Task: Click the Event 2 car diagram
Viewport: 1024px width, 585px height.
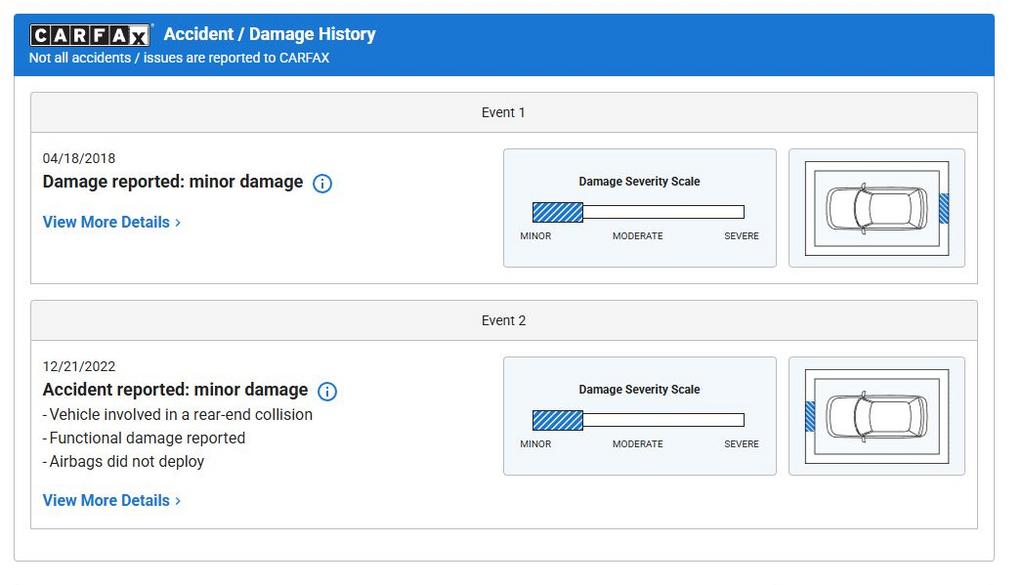Action: pyautogui.click(x=876, y=416)
